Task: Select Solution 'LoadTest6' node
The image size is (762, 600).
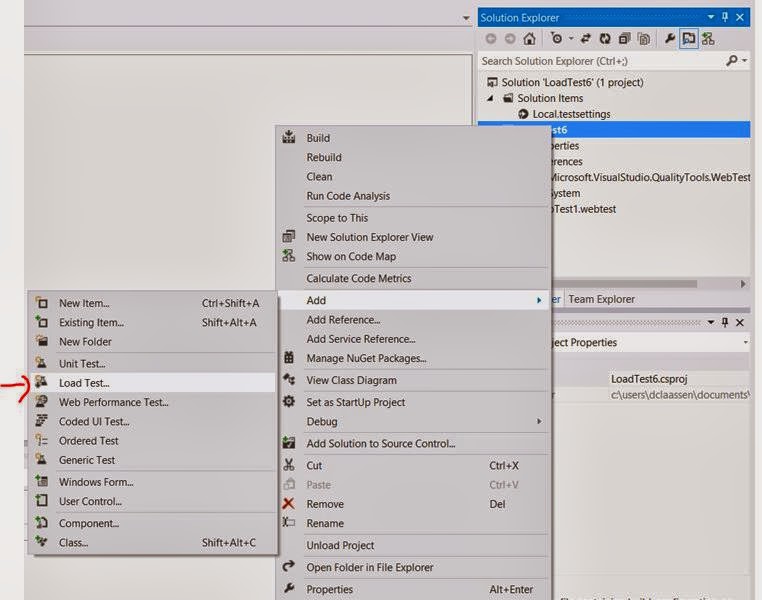Action: pyautogui.click(x=572, y=82)
